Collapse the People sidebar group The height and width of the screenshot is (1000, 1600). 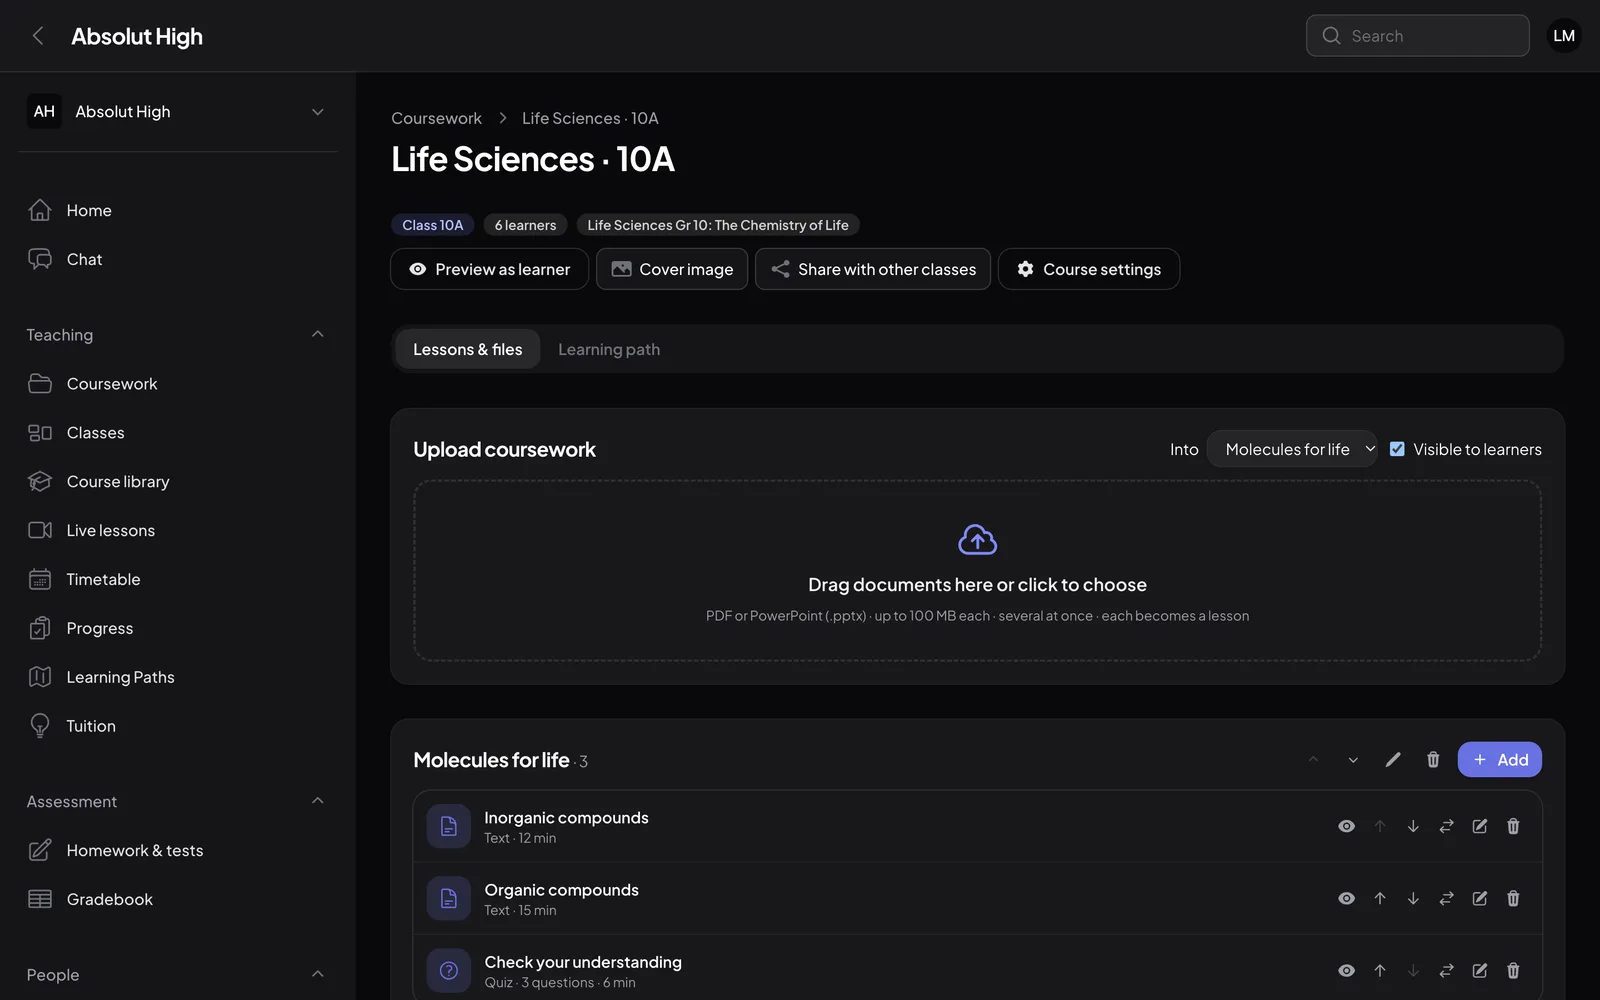[318, 974]
